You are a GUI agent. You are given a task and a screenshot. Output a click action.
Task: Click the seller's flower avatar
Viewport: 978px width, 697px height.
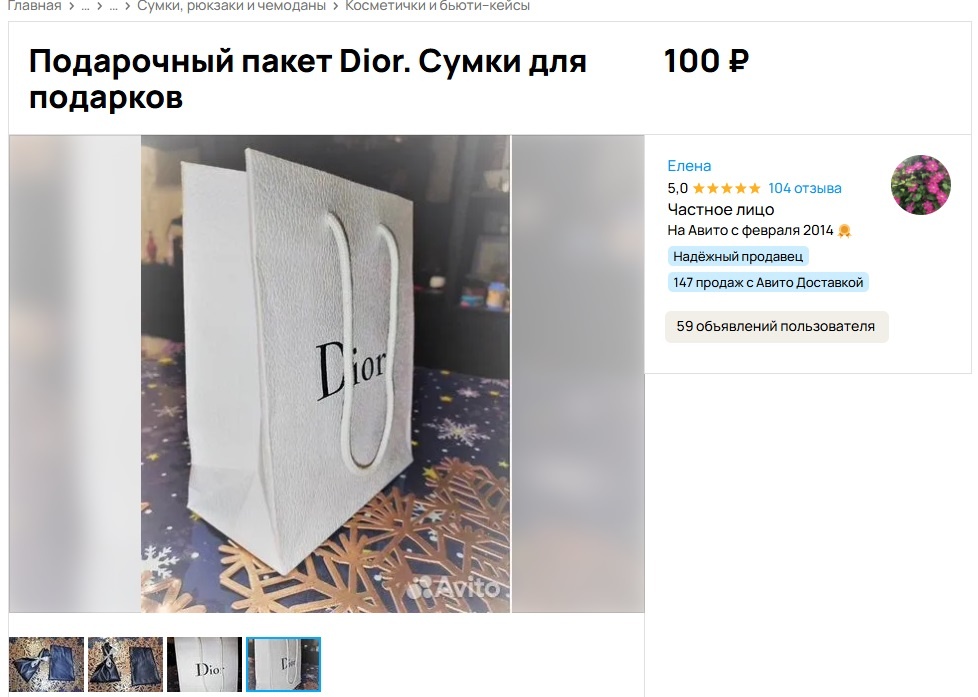coord(921,185)
